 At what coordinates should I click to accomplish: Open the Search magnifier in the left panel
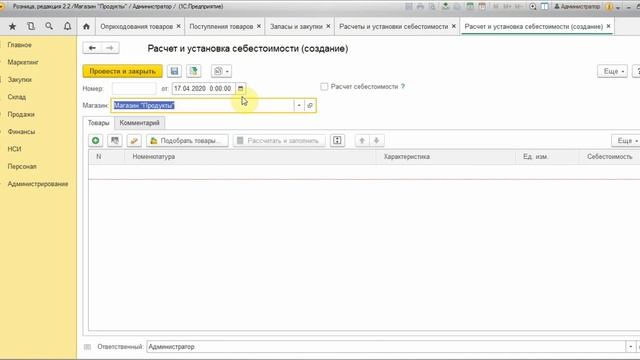[x=49, y=27]
